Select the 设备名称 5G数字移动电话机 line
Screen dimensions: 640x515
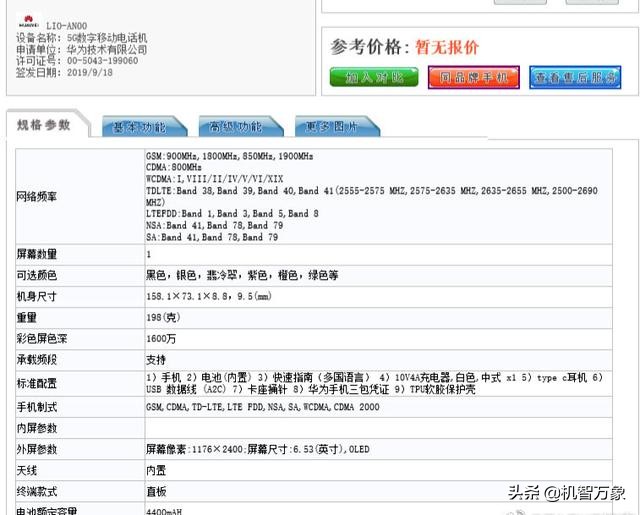pyautogui.click(x=82, y=38)
